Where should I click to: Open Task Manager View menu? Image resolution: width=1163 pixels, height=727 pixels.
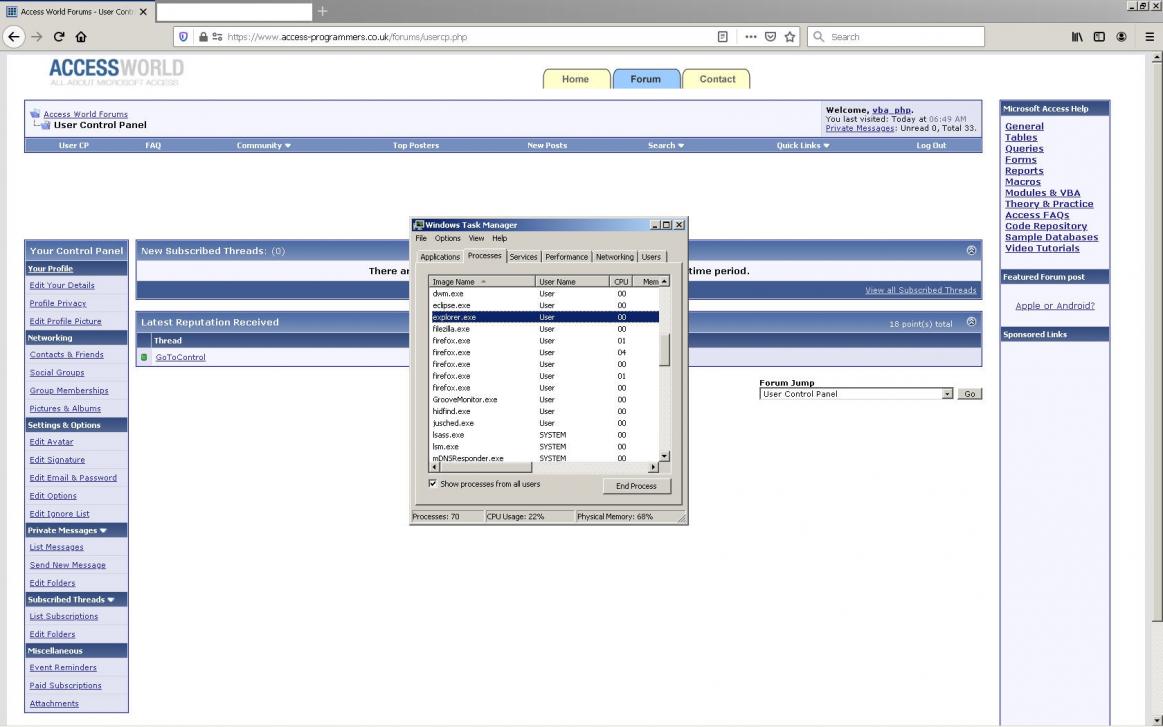476,238
